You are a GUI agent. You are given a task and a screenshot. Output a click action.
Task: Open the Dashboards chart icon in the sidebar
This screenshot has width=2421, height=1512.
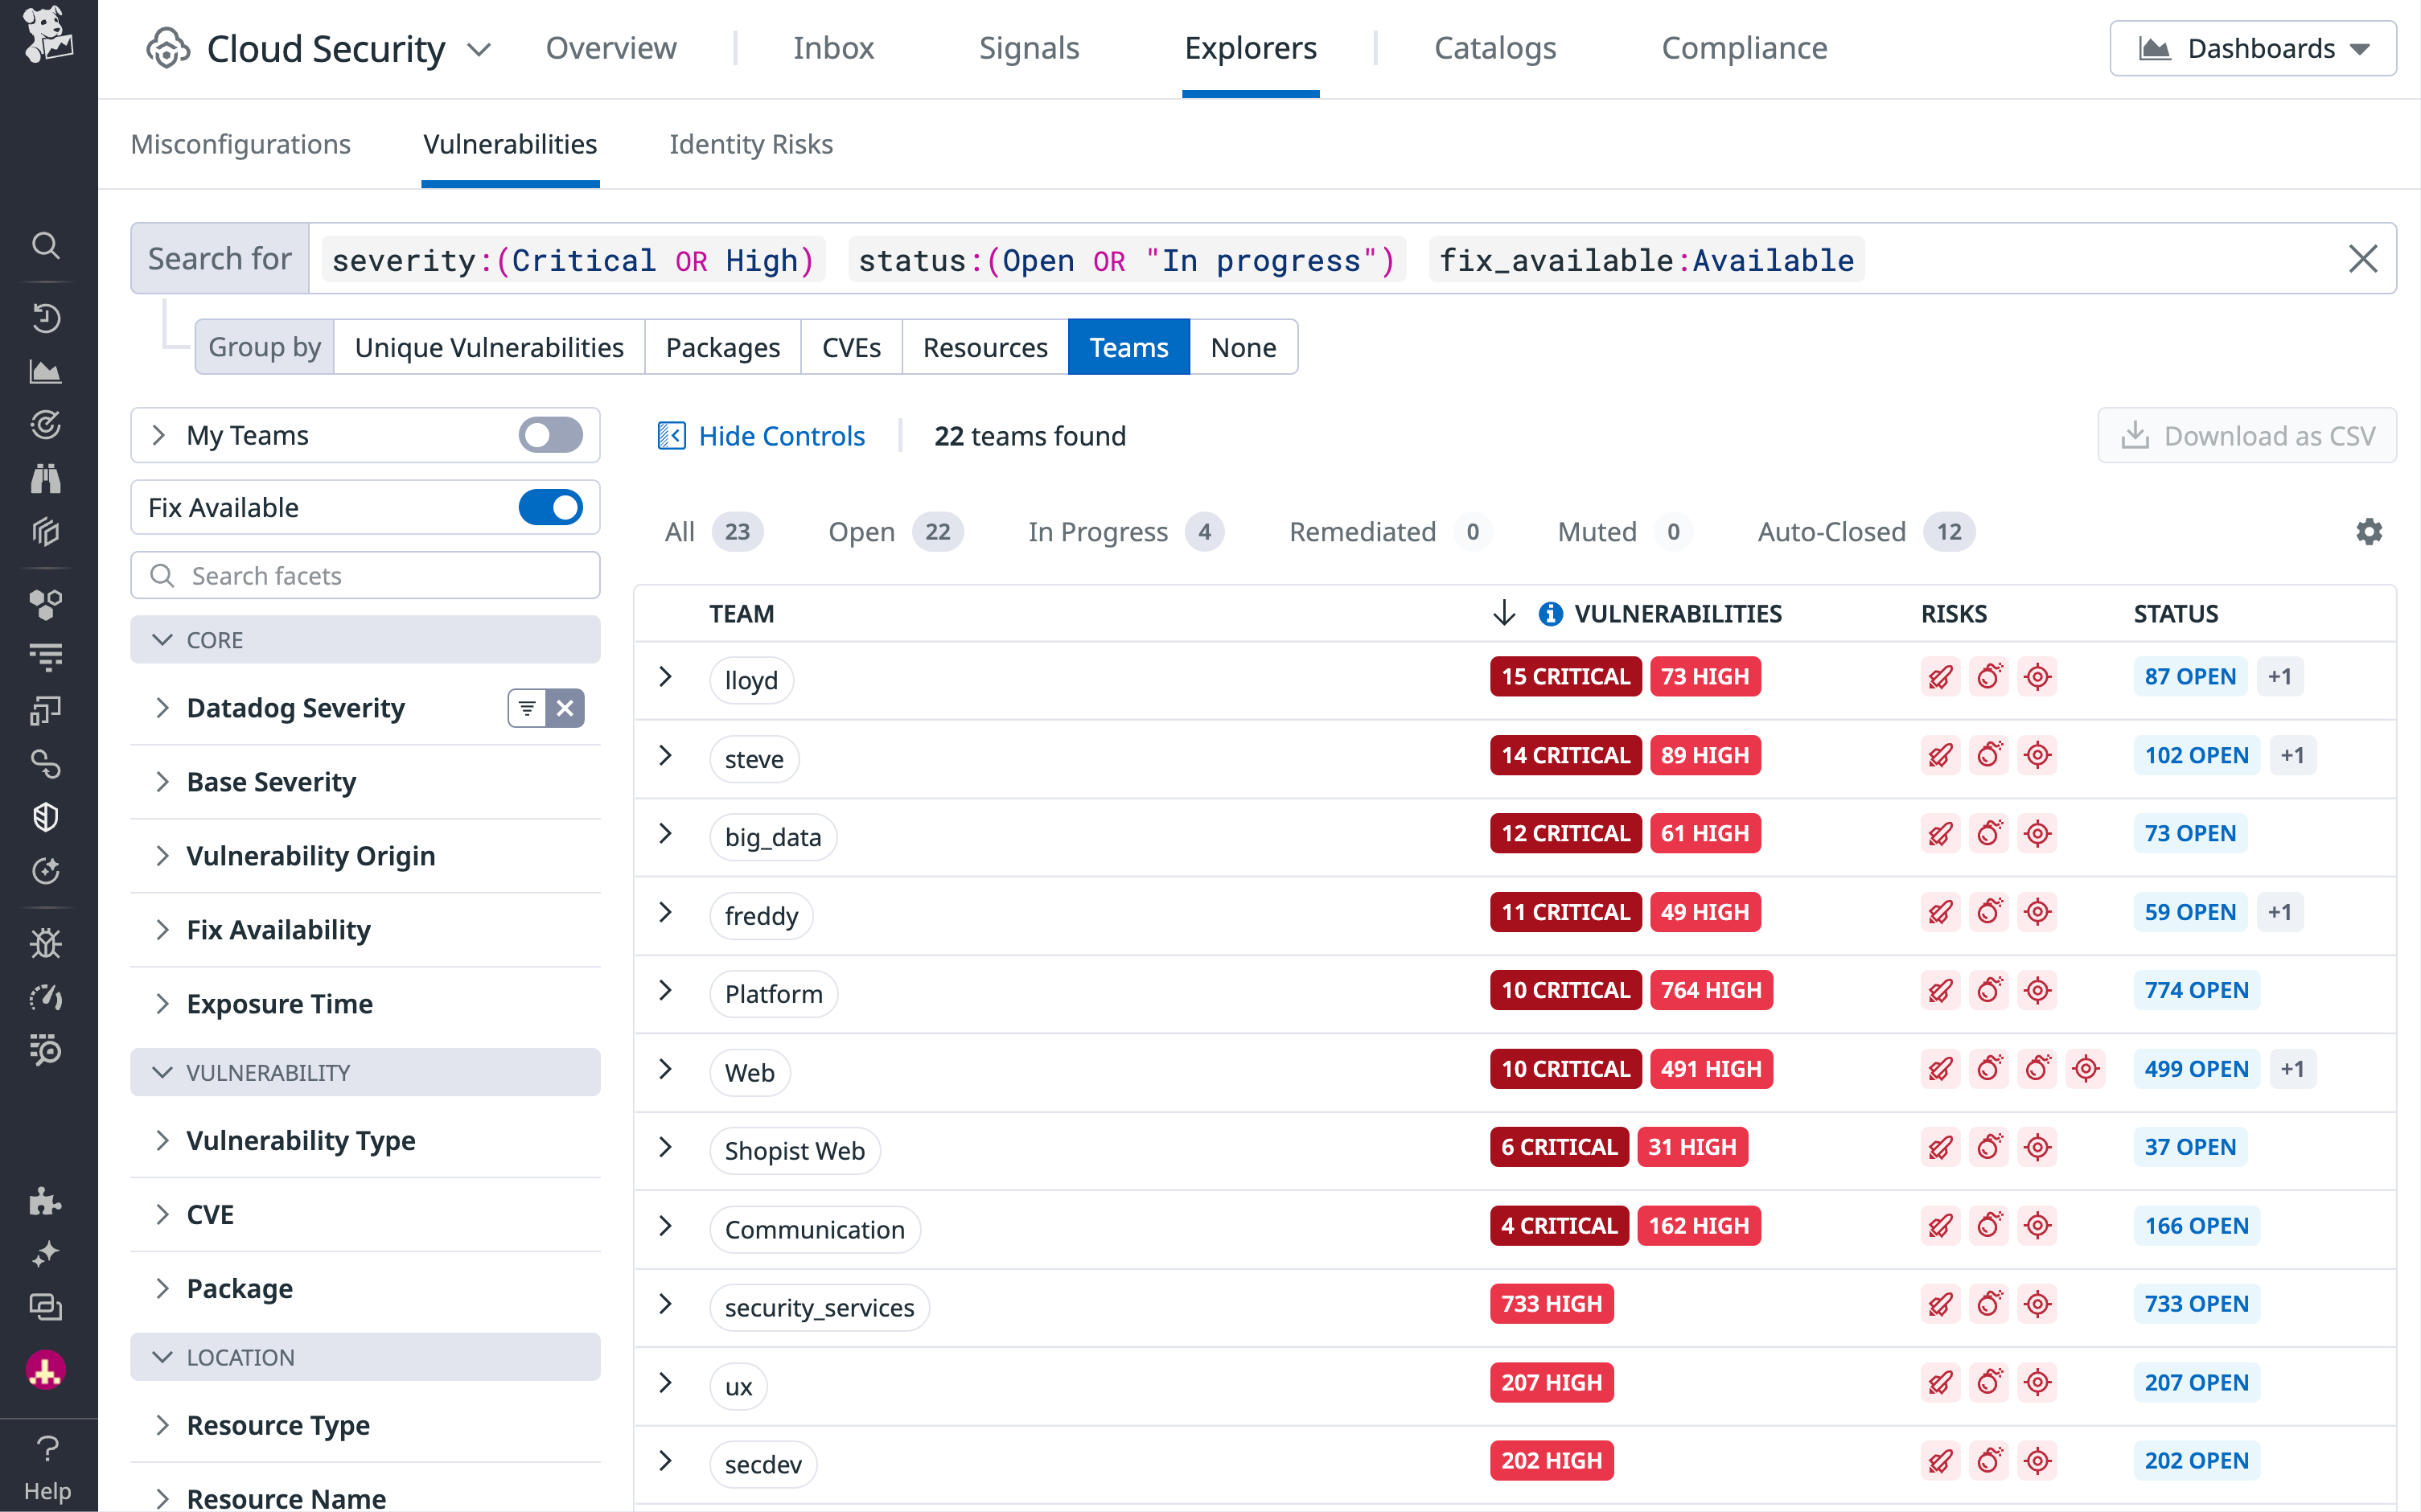tap(46, 371)
